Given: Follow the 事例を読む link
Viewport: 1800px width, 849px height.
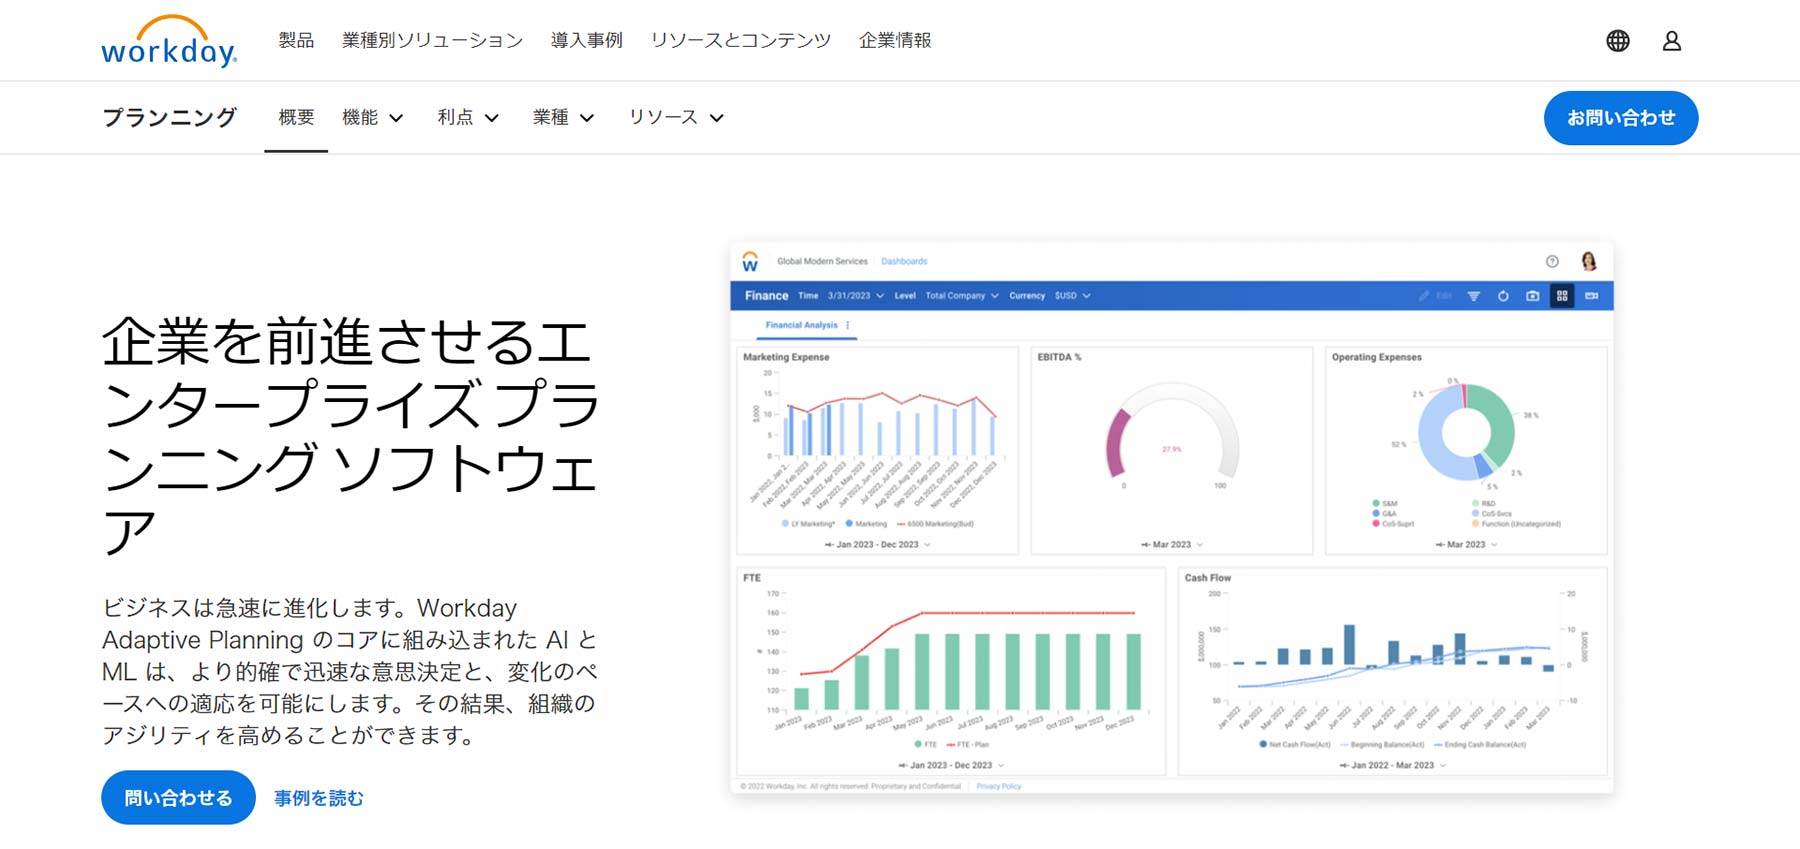Looking at the screenshot, I should point(319,798).
